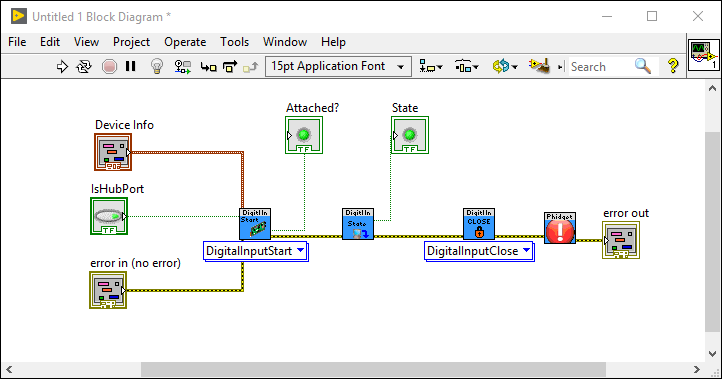Screen dimensions: 722x379
Task: Open the View menu
Action: (x=86, y=42)
